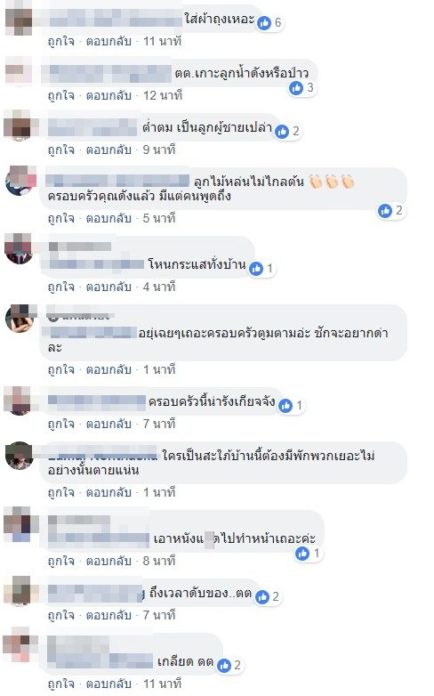Open avatar of ลูกไม้หล่นไม่ไกลต้น commenter
The image size is (434, 696).
tap(20, 181)
